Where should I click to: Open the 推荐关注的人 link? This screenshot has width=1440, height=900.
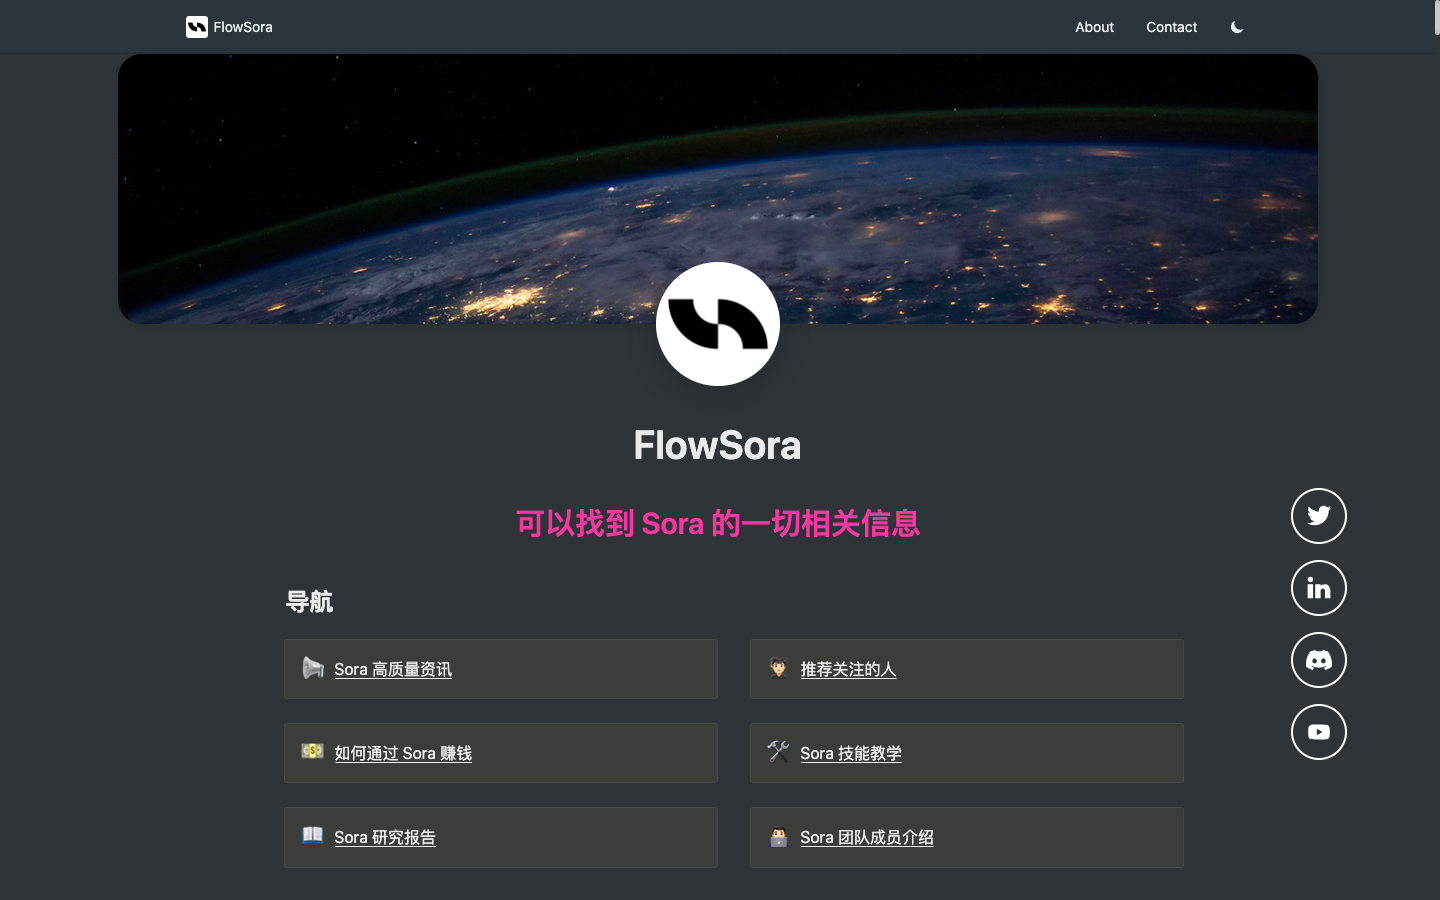click(848, 669)
